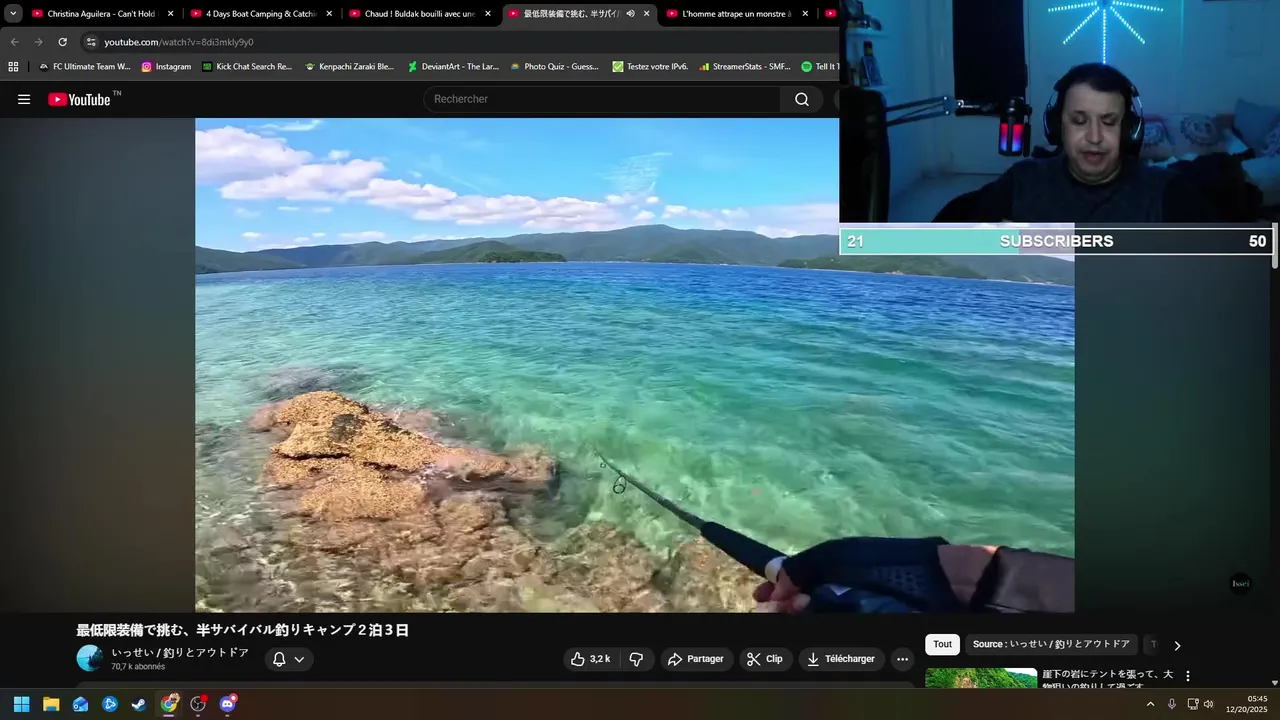Open Kick Chat Search bookmark

(x=247, y=67)
